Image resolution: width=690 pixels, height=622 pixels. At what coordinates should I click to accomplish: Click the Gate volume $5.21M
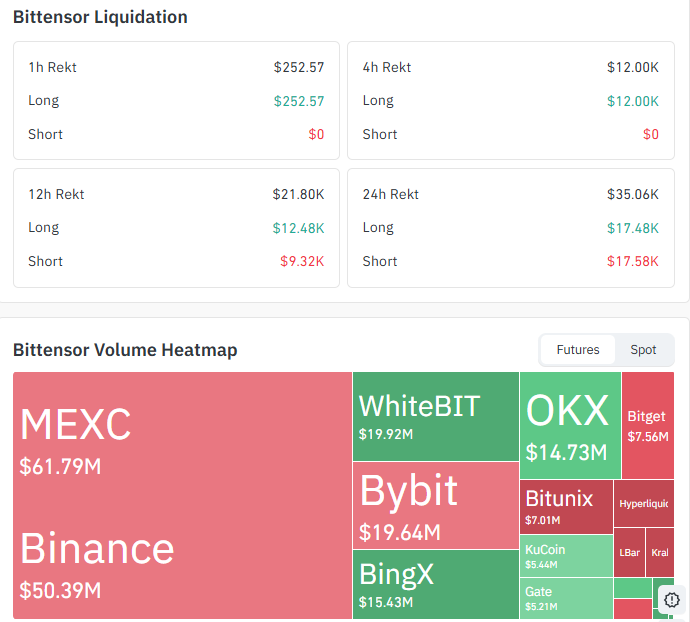tap(541, 607)
